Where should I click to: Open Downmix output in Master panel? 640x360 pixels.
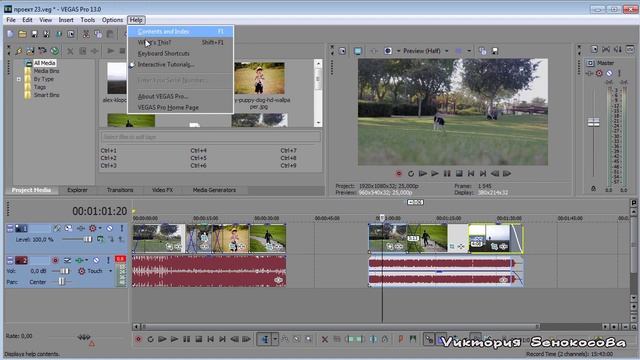coord(606,49)
